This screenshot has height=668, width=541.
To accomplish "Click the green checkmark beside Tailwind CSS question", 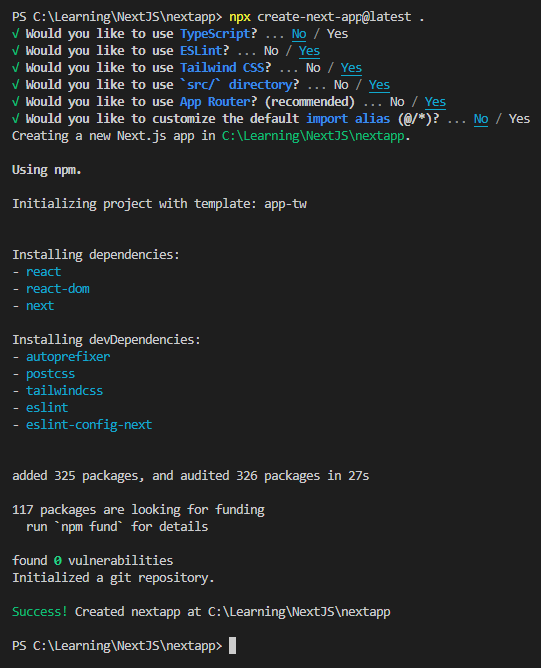I will point(16,68).
